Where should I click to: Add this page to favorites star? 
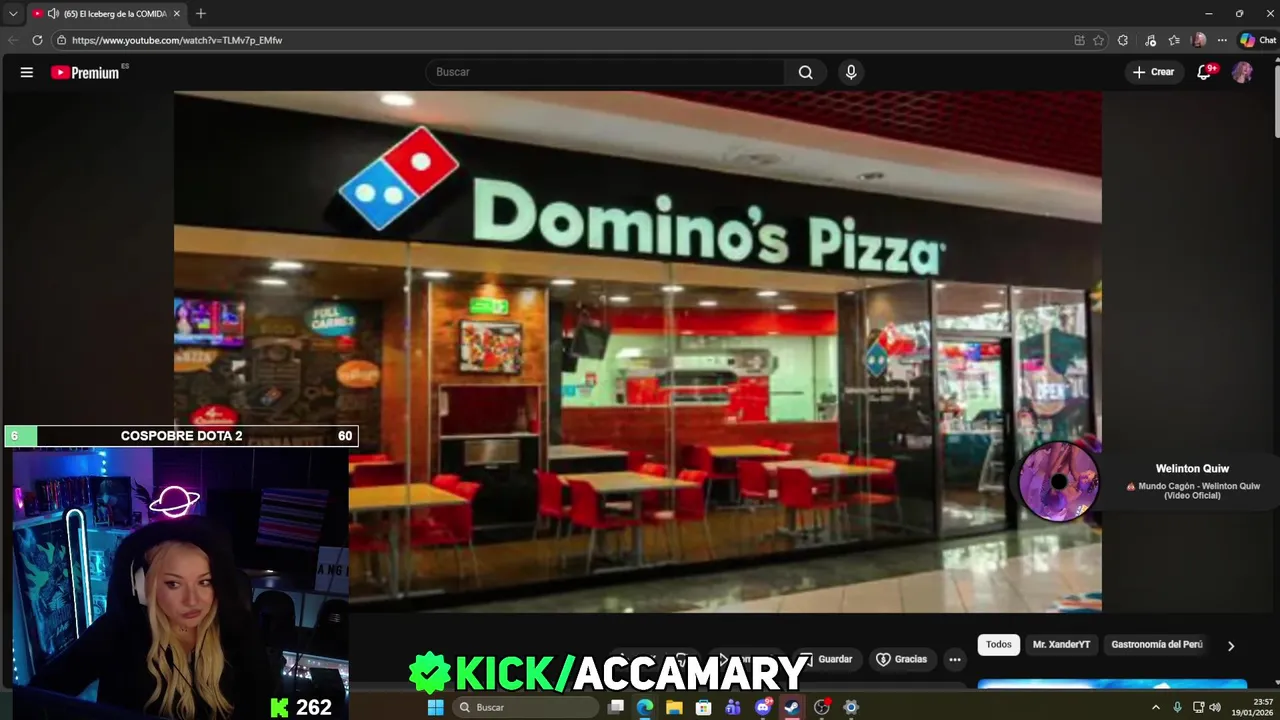pyautogui.click(x=1098, y=40)
